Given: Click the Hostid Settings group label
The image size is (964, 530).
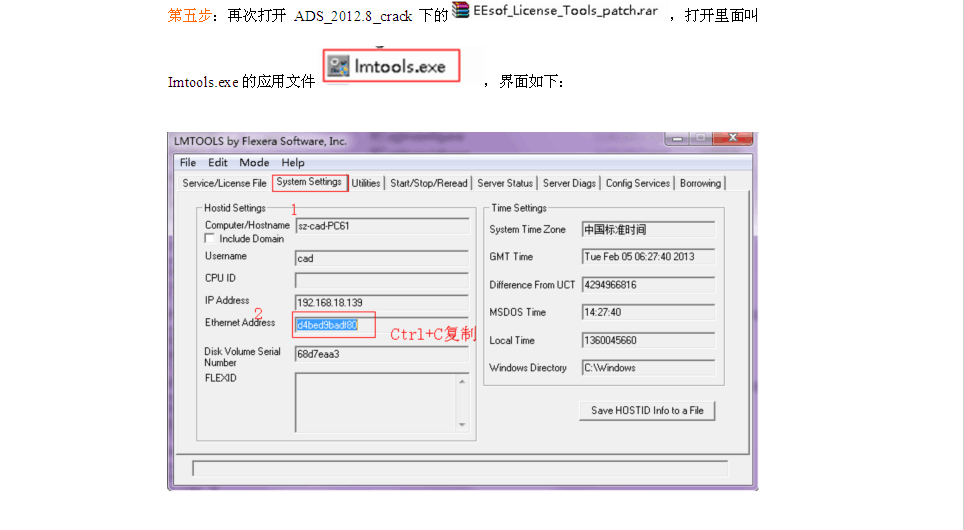Looking at the screenshot, I should [235, 208].
